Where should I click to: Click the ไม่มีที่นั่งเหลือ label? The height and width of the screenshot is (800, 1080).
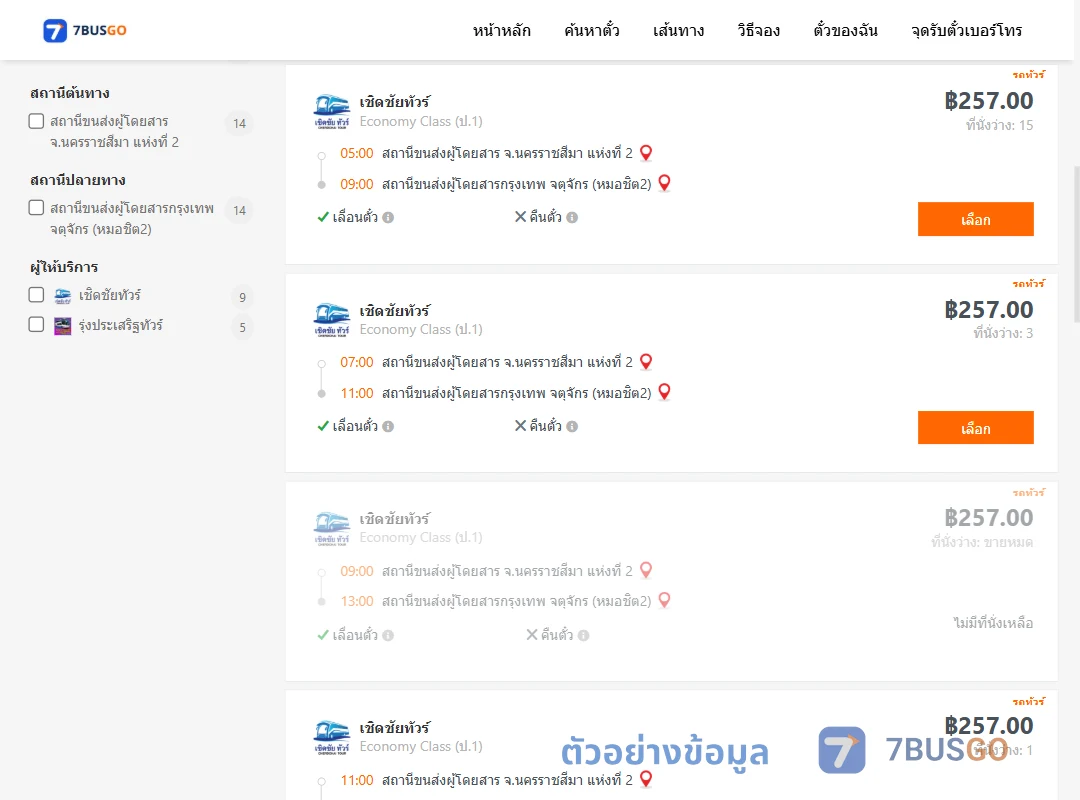pos(993,623)
